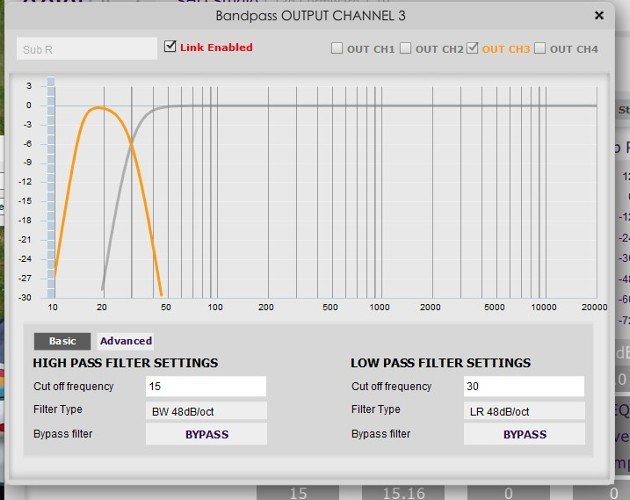The height and width of the screenshot is (500, 630).
Task: Open the LR 48dB/oct filter type dropdown
Action: coord(523,411)
